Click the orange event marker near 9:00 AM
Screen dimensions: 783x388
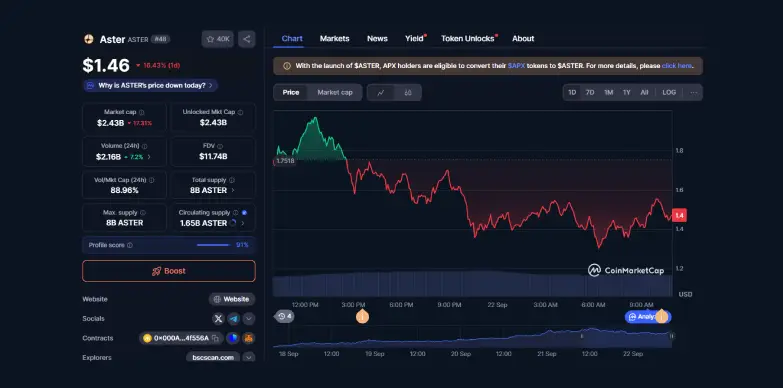click(661, 316)
